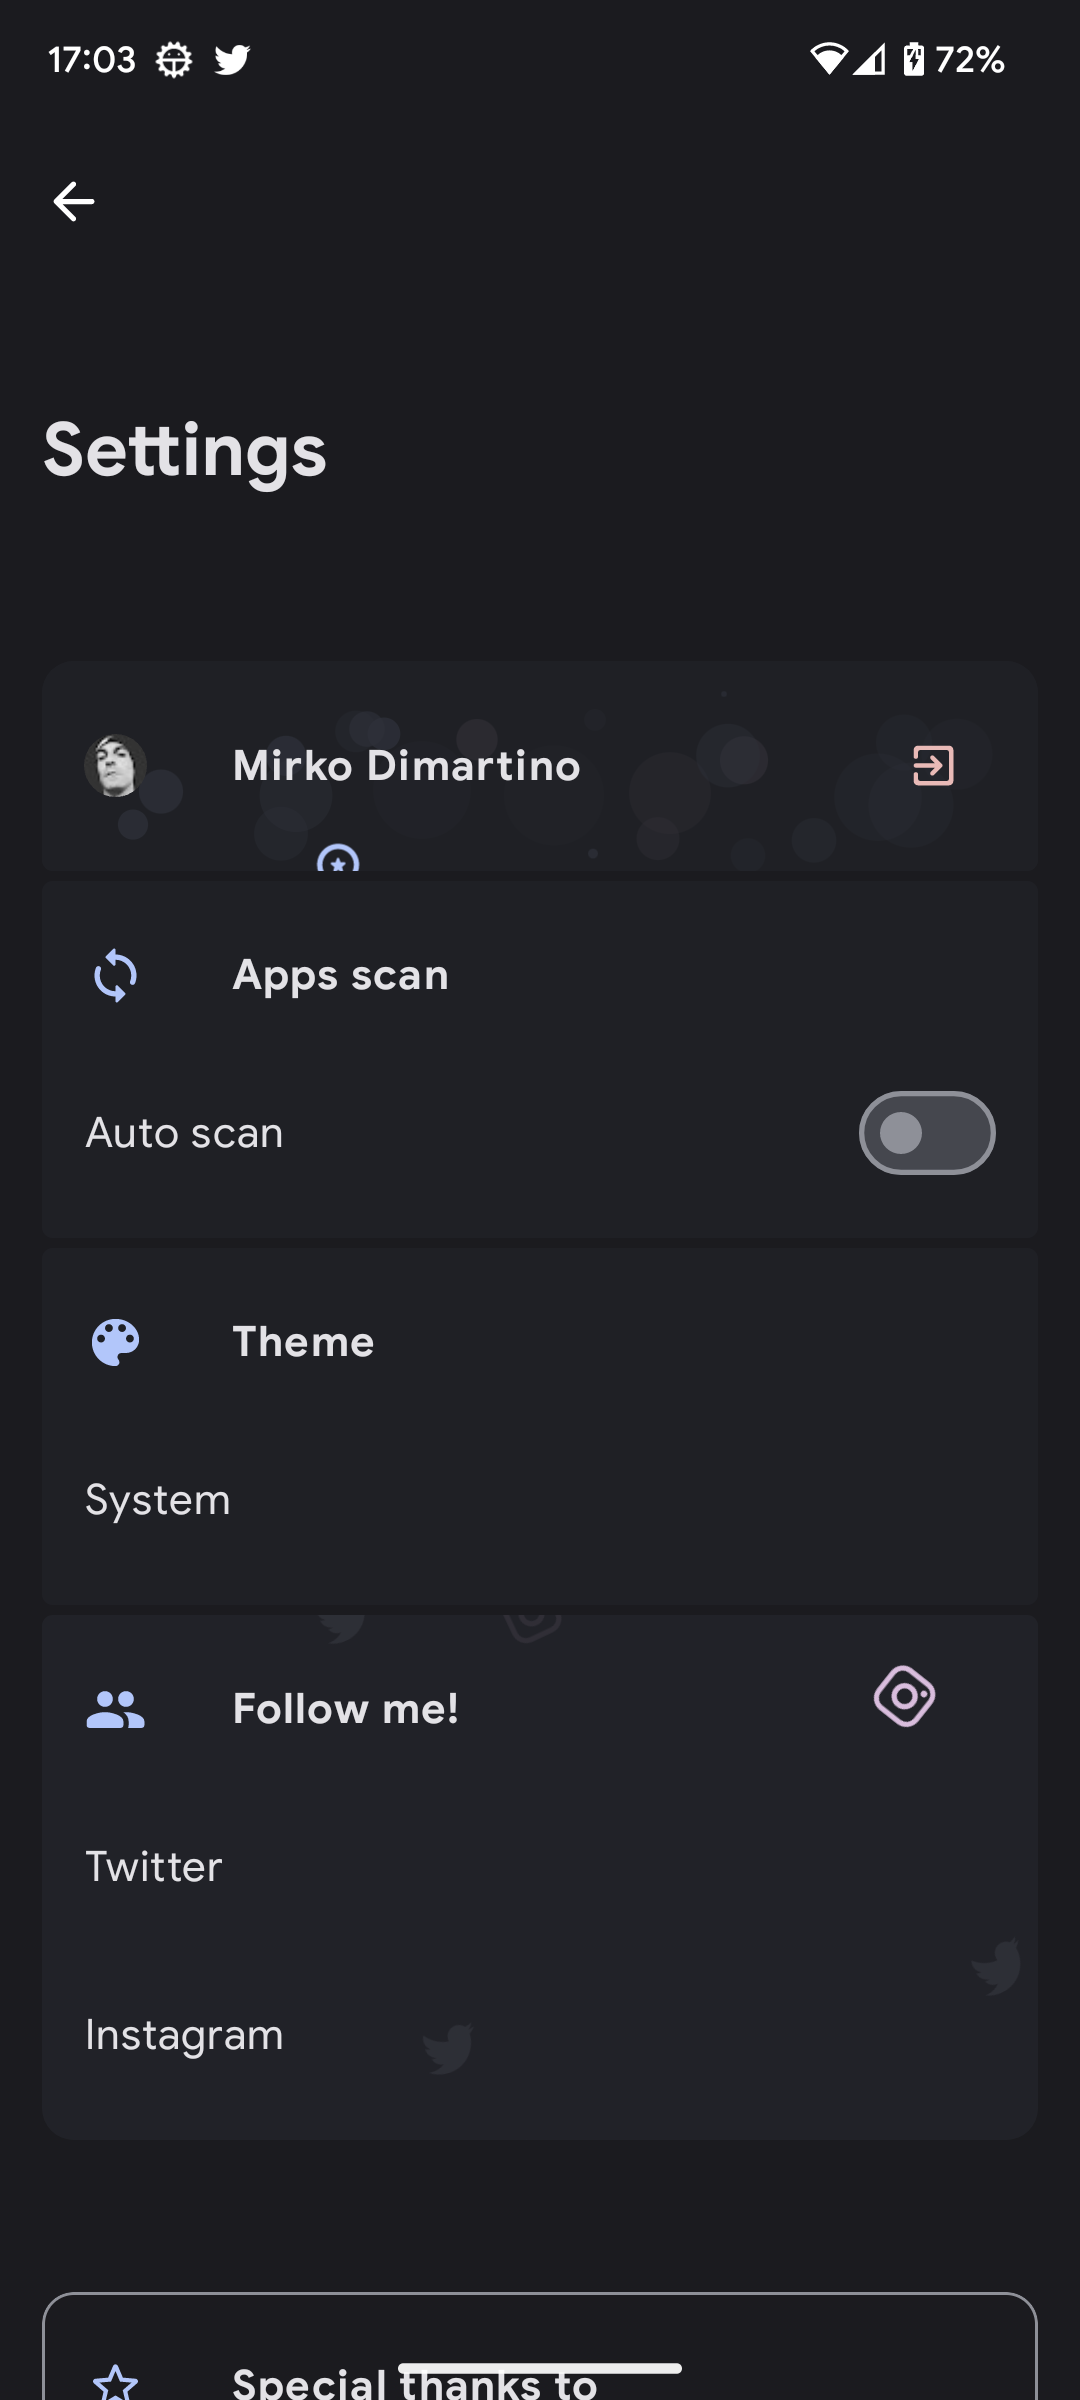
Task: Tap the Theme section heading
Action: pos(303,1342)
